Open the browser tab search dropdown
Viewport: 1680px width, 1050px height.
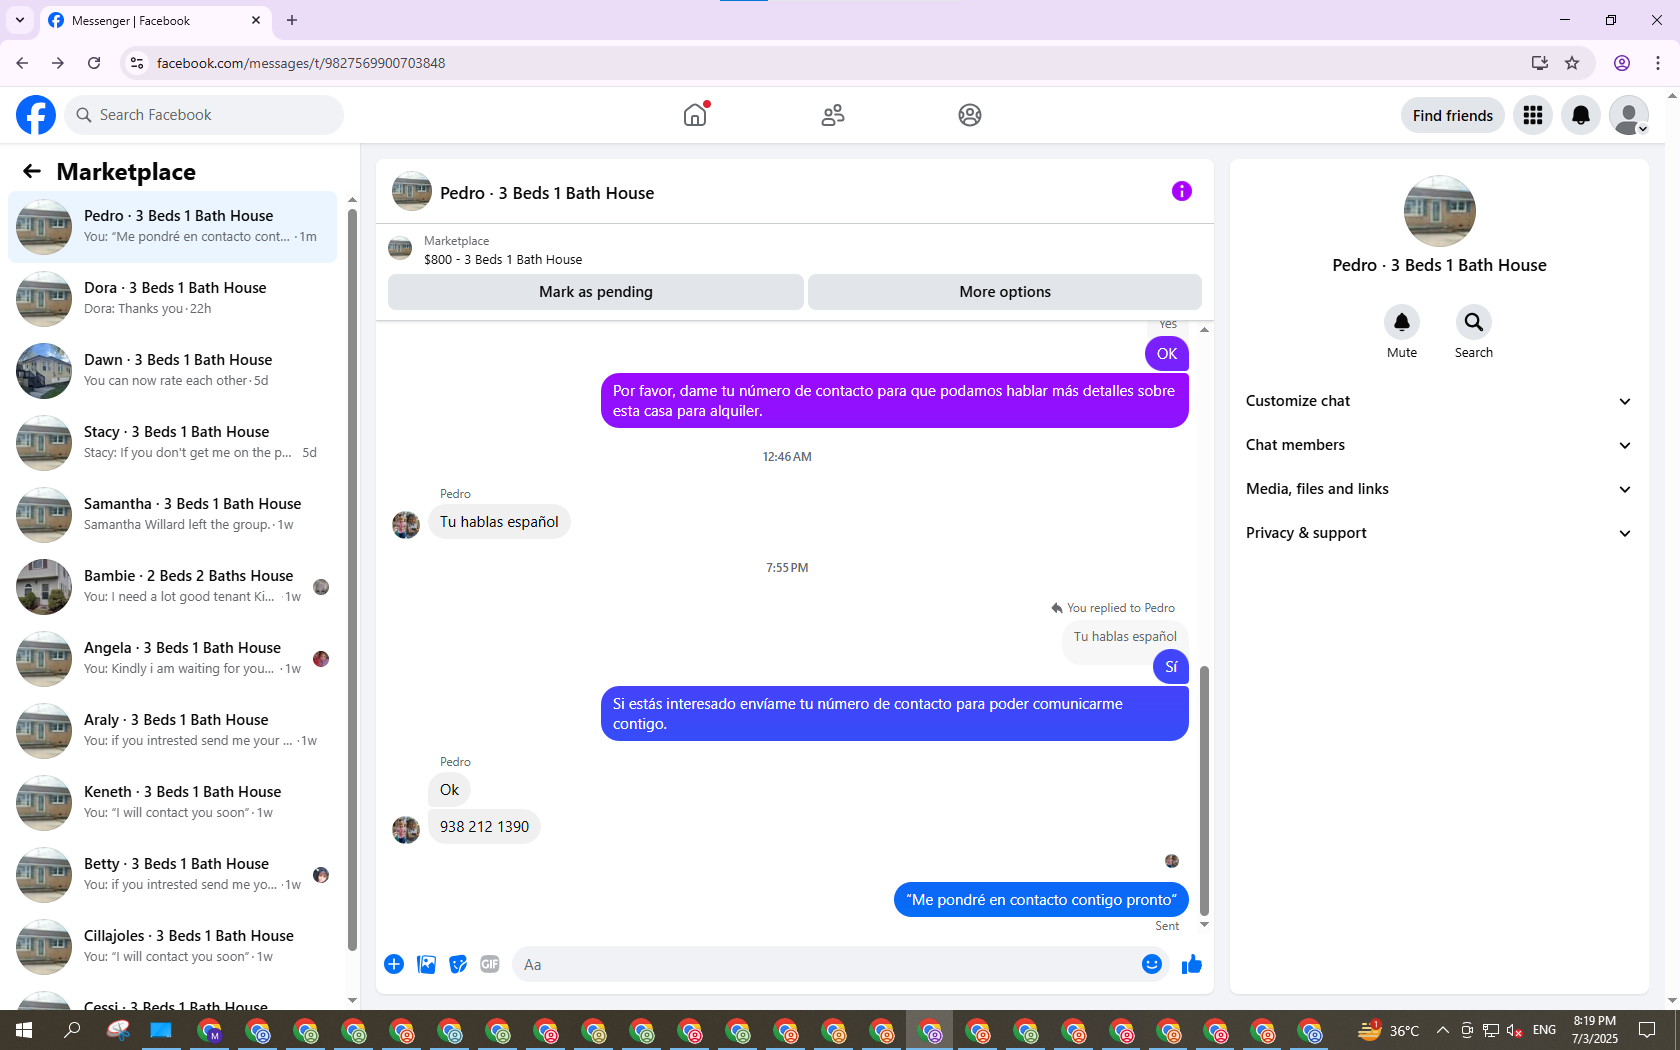tap(20, 20)
